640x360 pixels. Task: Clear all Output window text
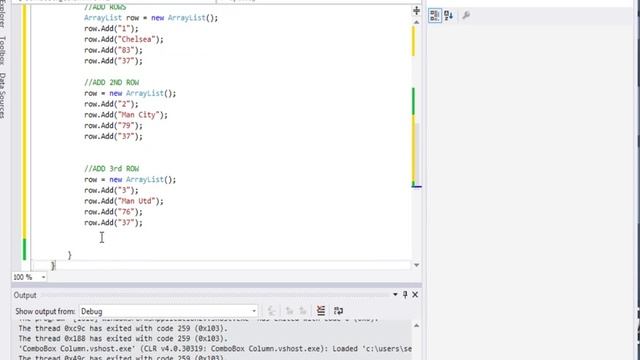321,311
